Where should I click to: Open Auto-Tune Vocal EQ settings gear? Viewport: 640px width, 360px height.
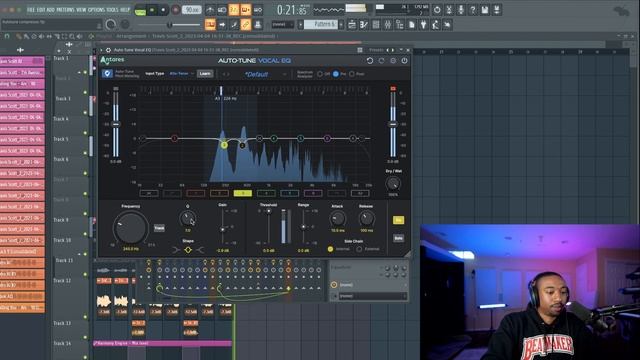pos(393,61)
